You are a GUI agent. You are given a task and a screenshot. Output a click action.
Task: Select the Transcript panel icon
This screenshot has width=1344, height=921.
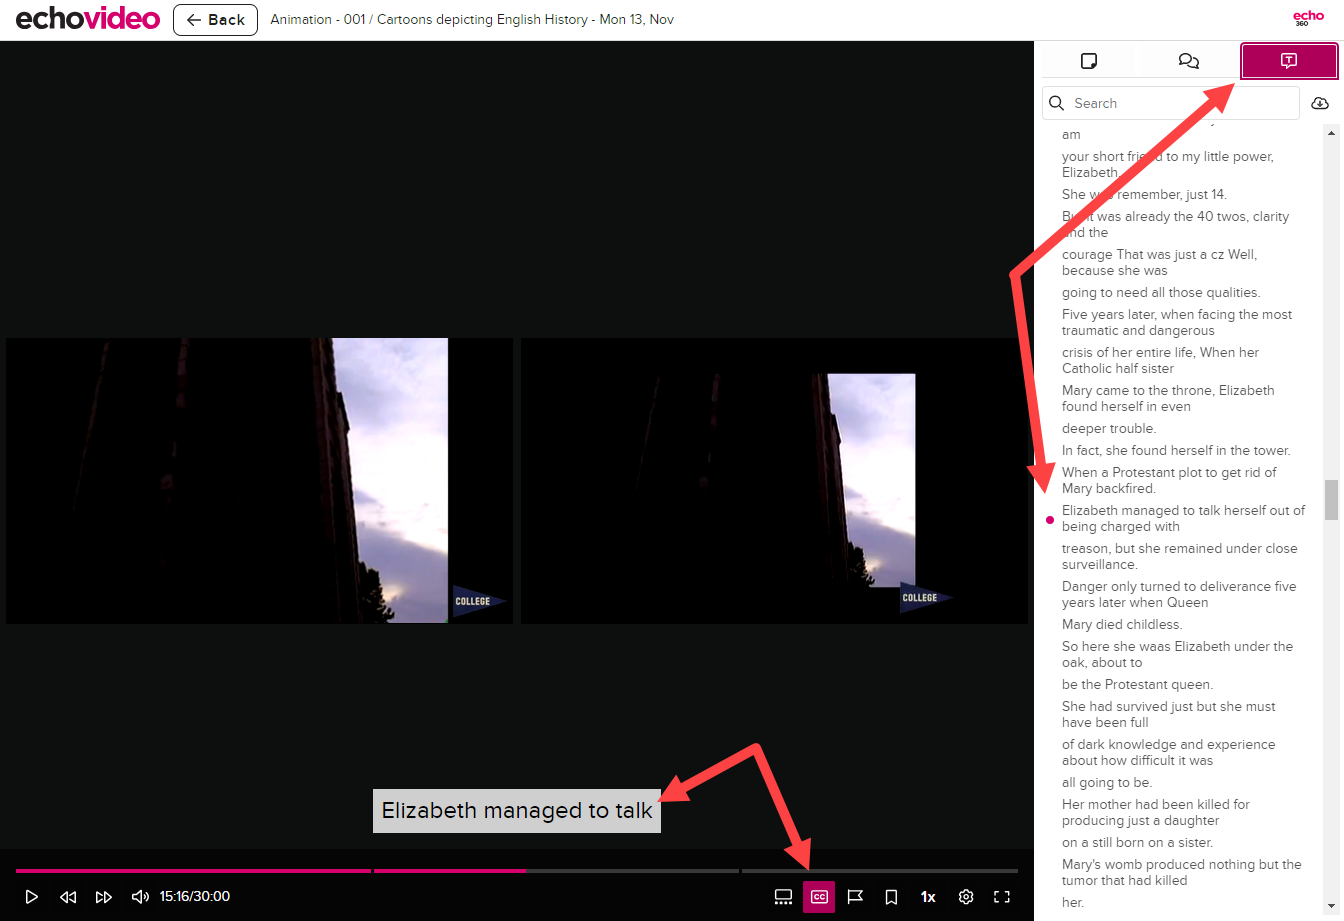tap(1288, 61)
